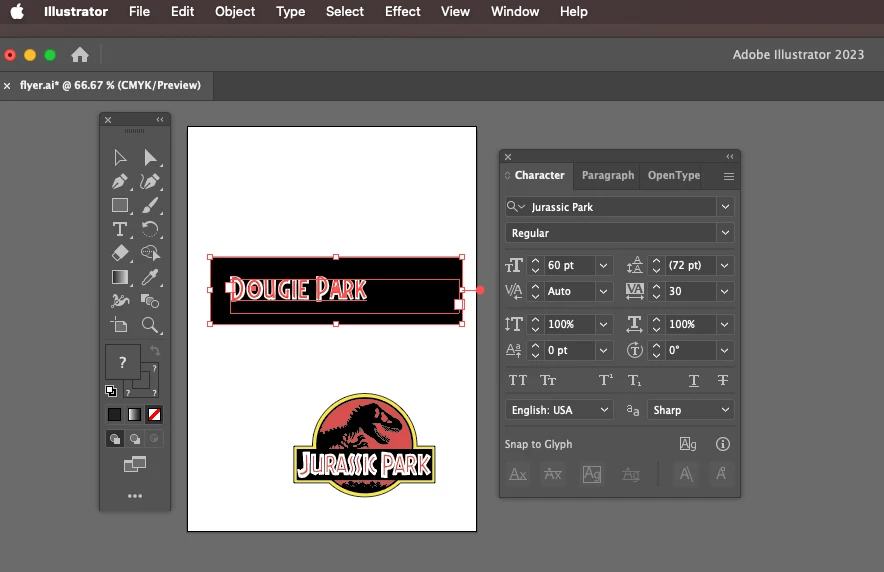Select the Eraser tool
884x572 pixels.
(120, 253)
